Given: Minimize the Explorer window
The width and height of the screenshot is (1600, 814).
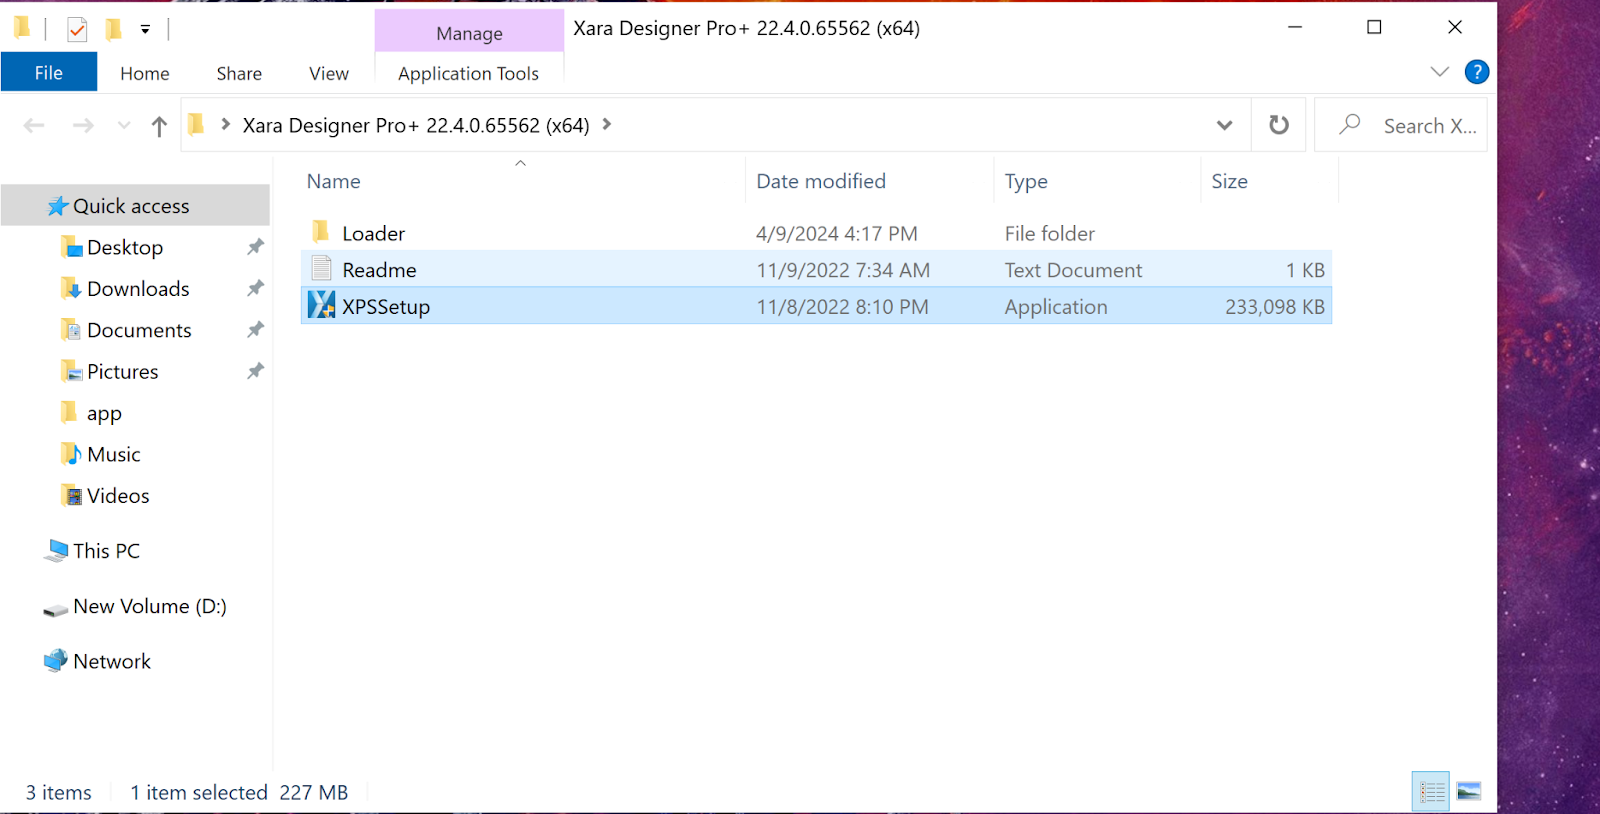Looking at the screenshot, I should (1295, 27).
